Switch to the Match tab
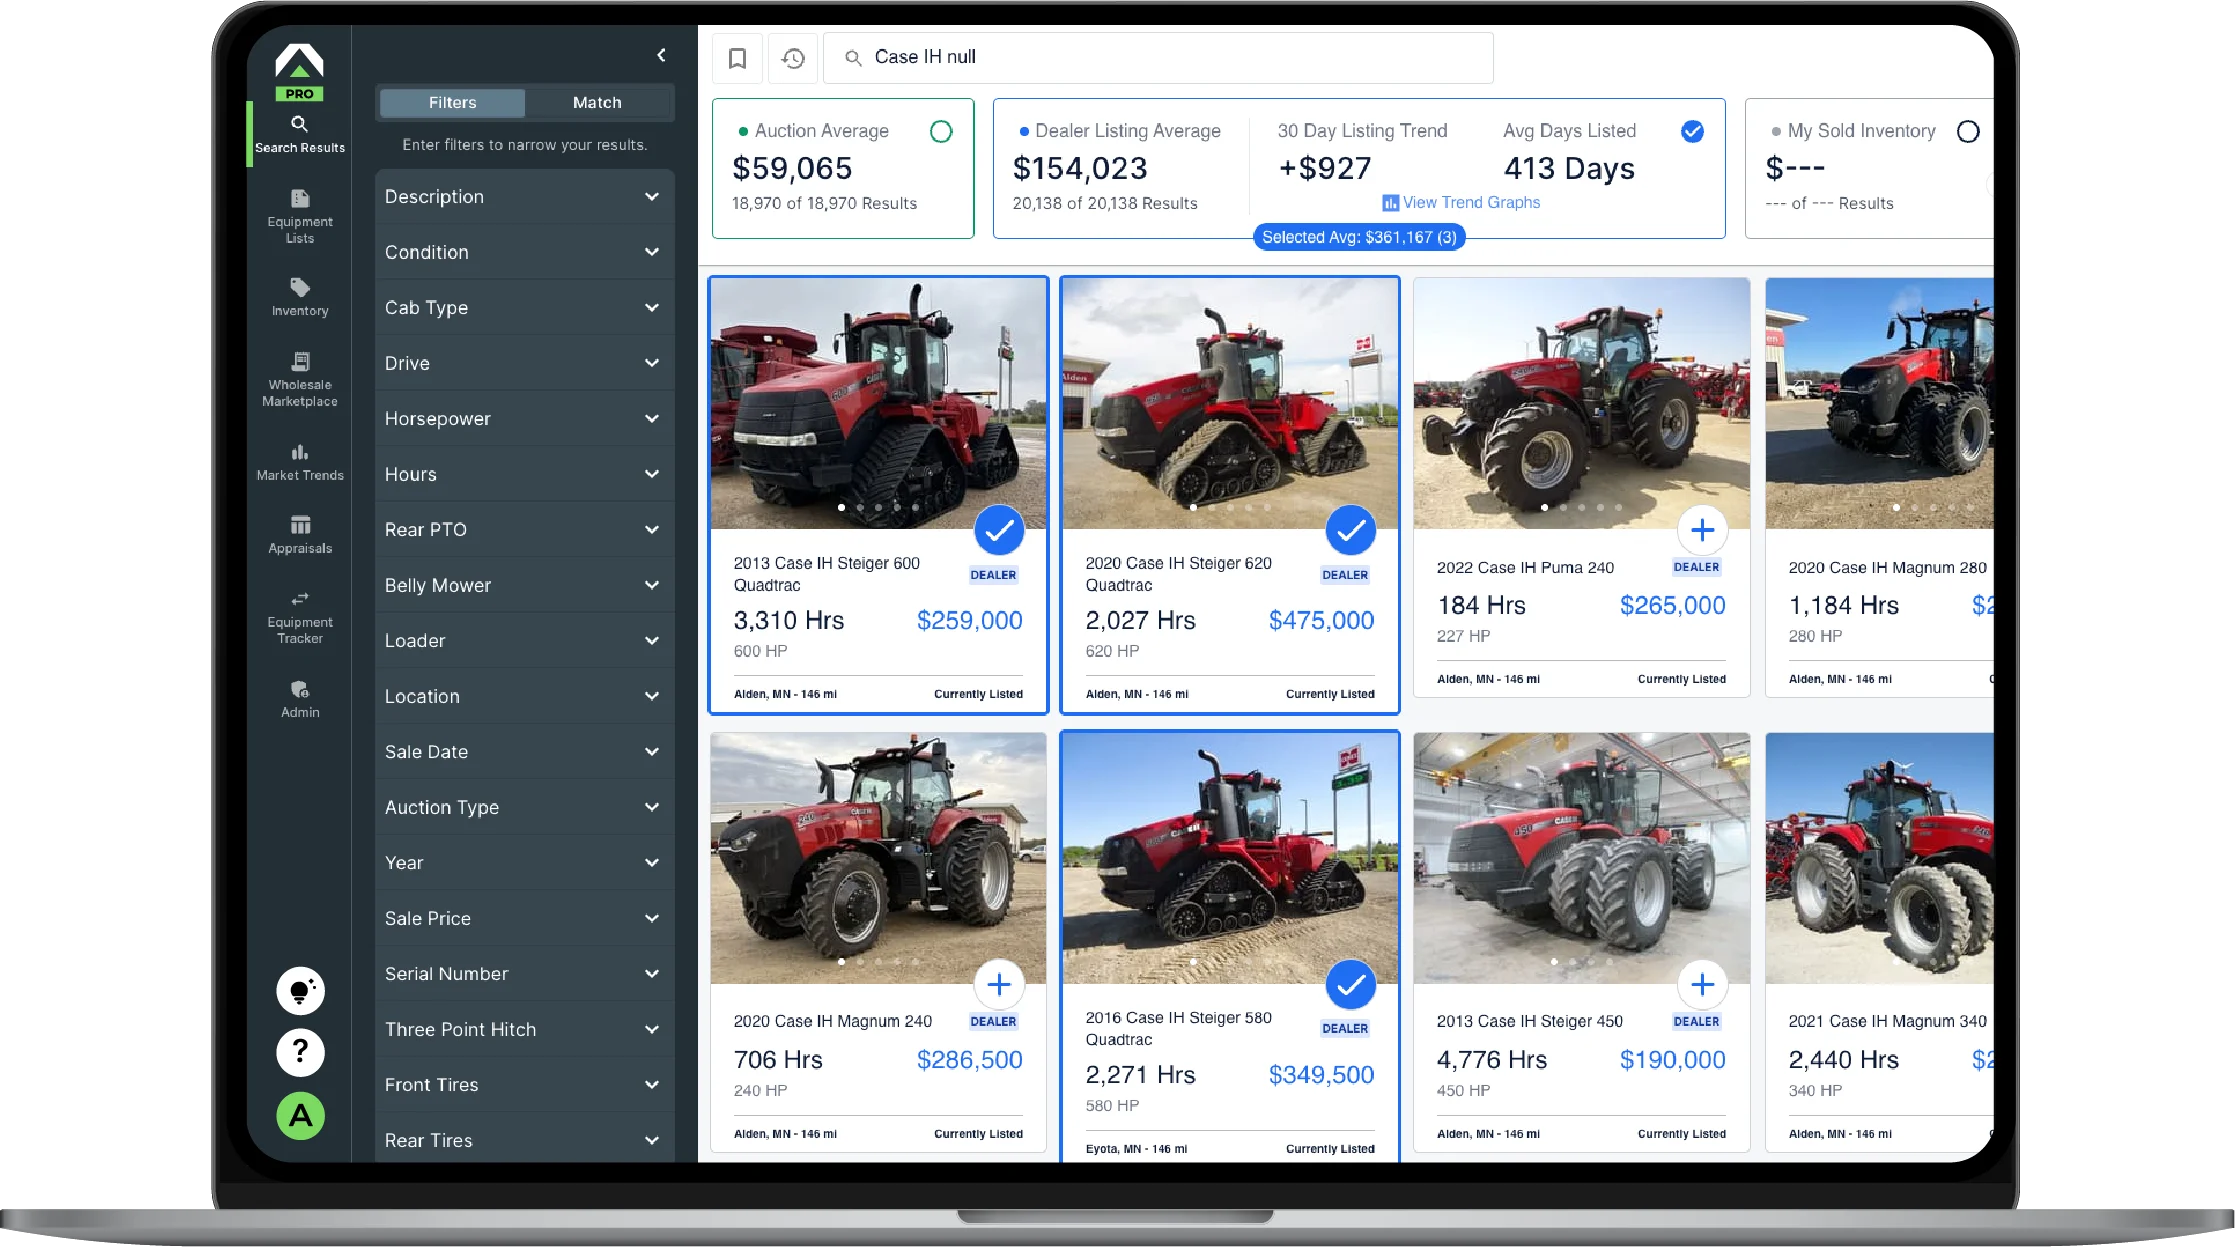The height and width of the screenshot is (1247, 2235). (x=597, y=102)
